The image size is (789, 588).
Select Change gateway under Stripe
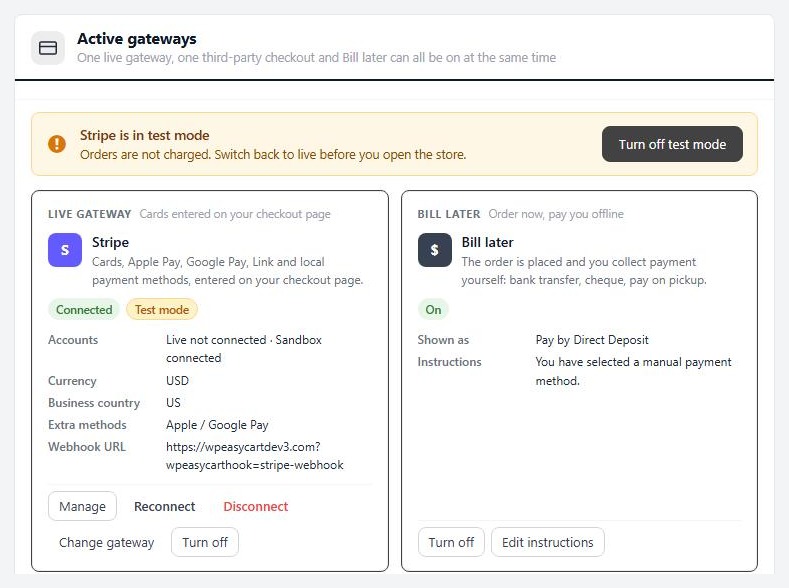[107, 542]
